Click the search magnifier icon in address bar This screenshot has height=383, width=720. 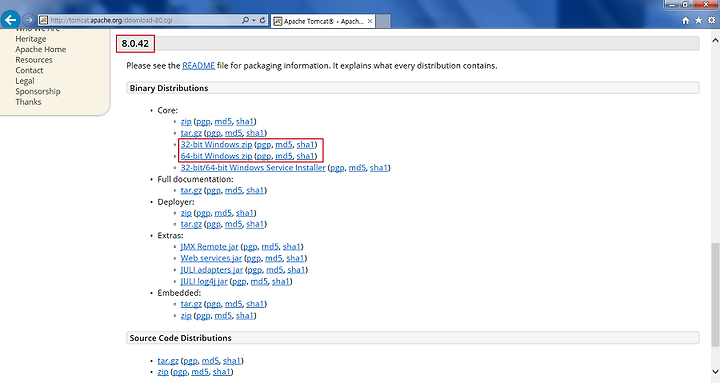[x=245, y=20]
